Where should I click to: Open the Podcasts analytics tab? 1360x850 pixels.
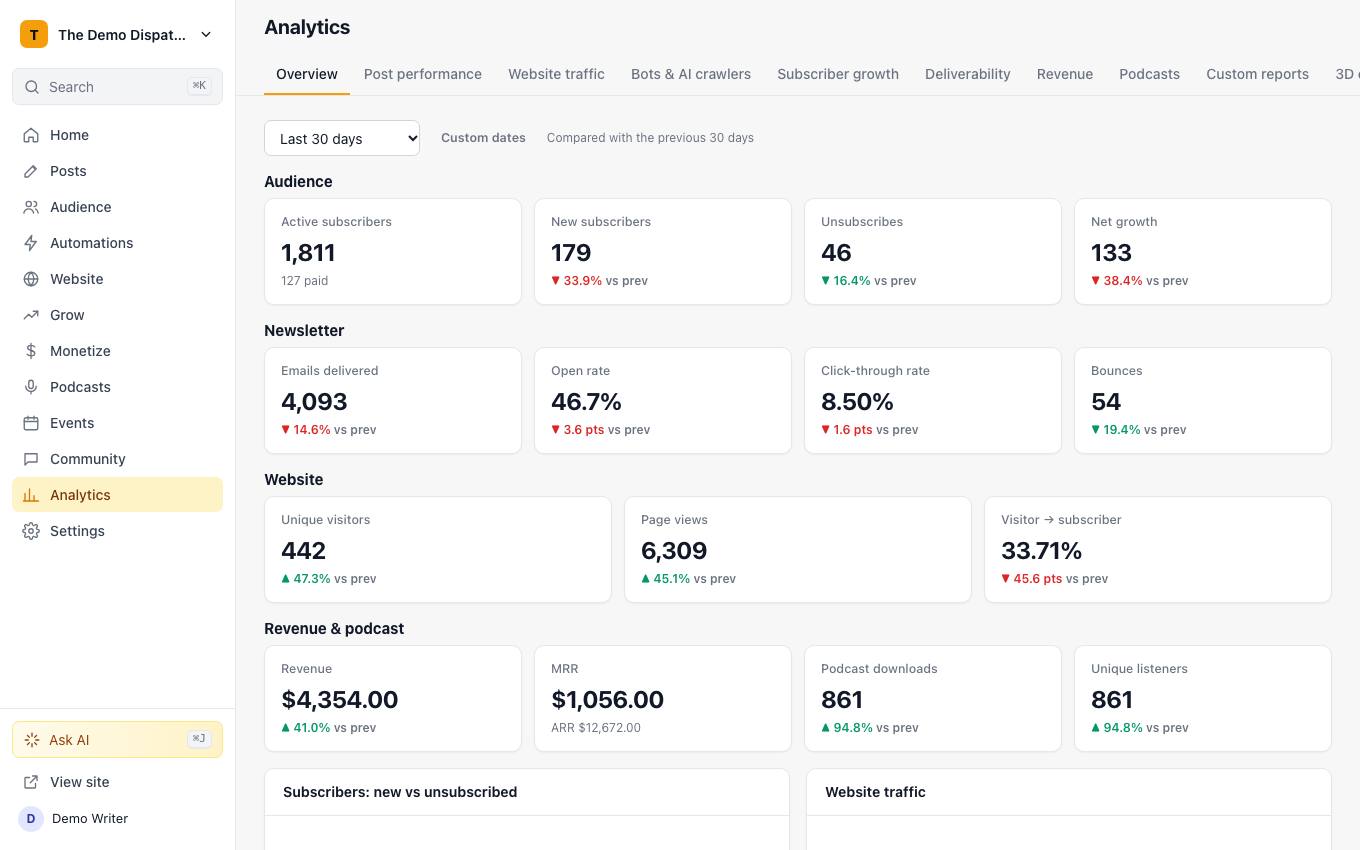tap(1149, 74)
